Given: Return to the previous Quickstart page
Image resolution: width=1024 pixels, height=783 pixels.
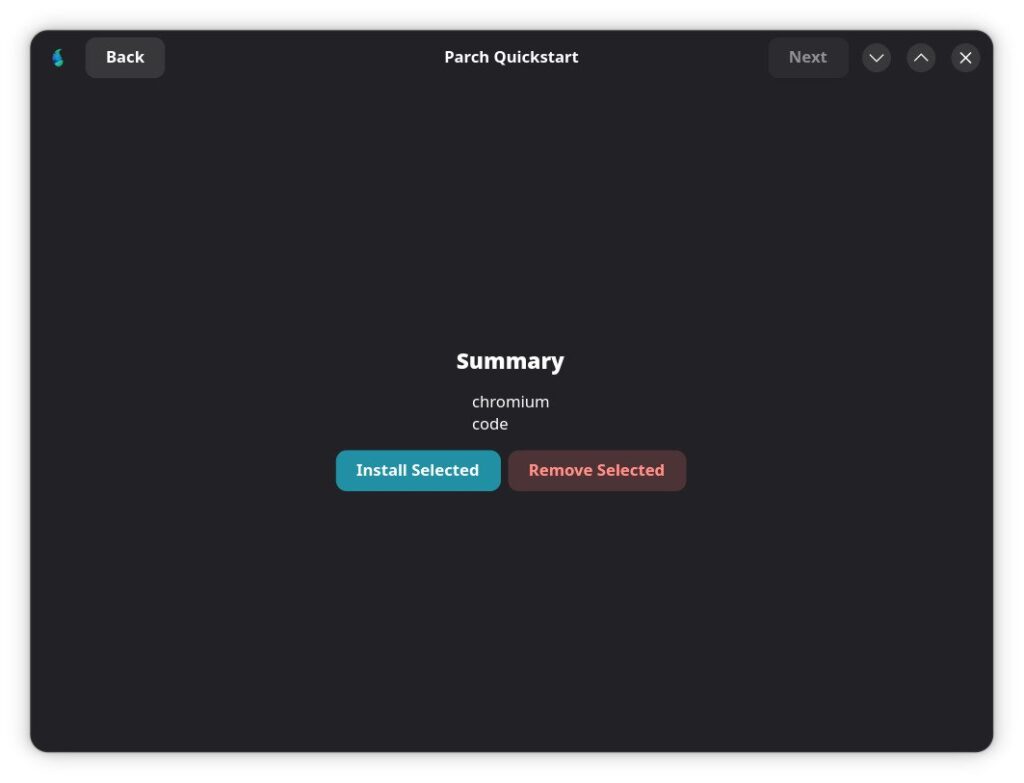Looking at the screenshot, I should tap(125, 58).
